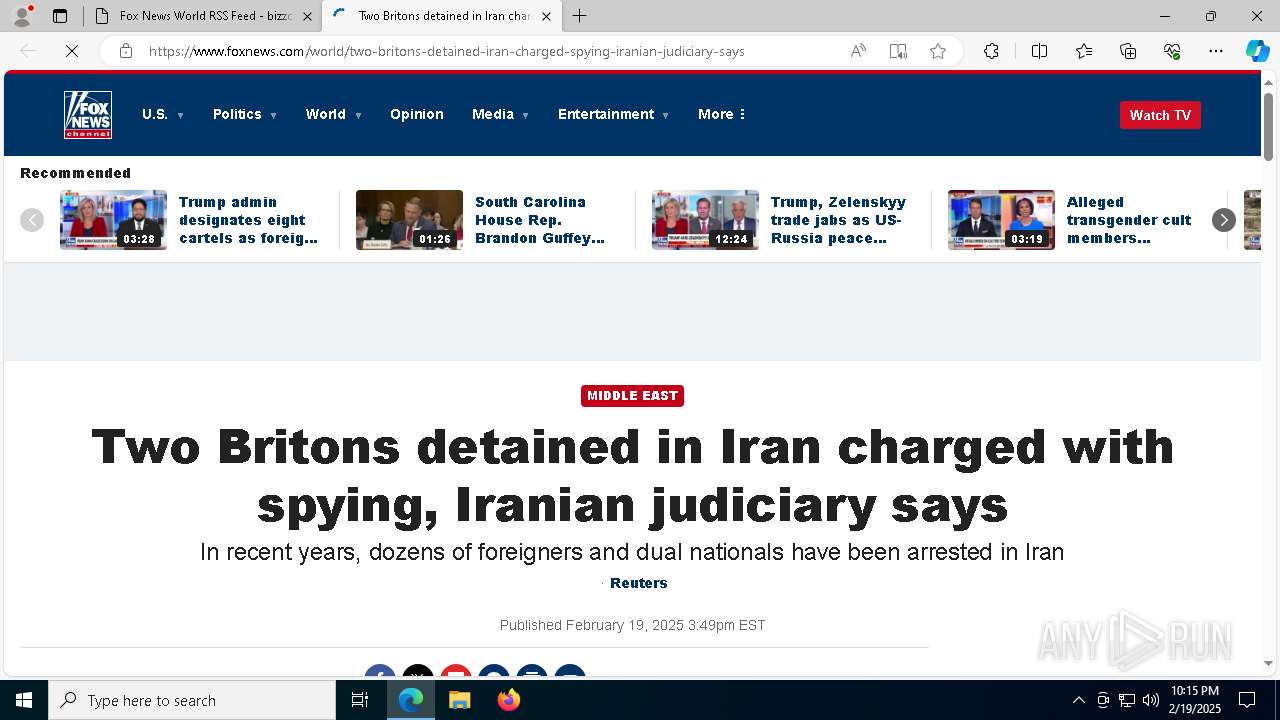Advance Recommended carousel with next arrow
The height and width of the screenshot is (720, 1280).
click(x=1224, y=220)
